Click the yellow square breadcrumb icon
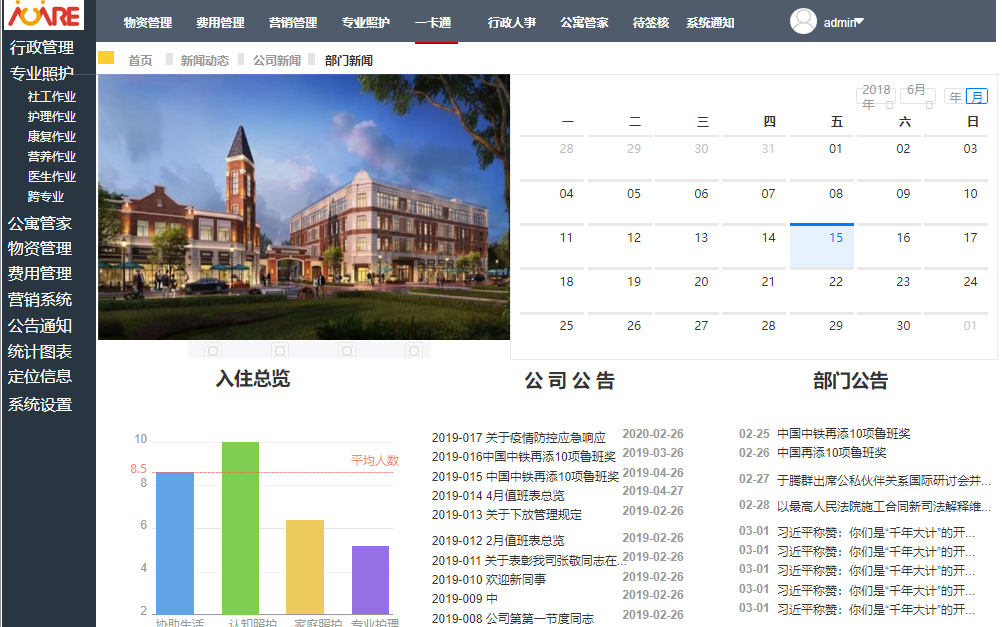The width and height of the screenshot is (1002, 627). 106,59
